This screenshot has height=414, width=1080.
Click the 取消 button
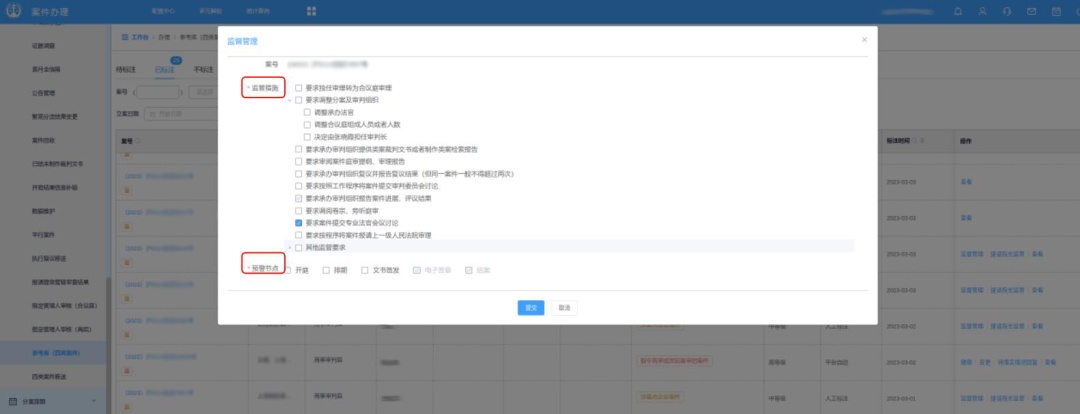[x=564, y=307]
